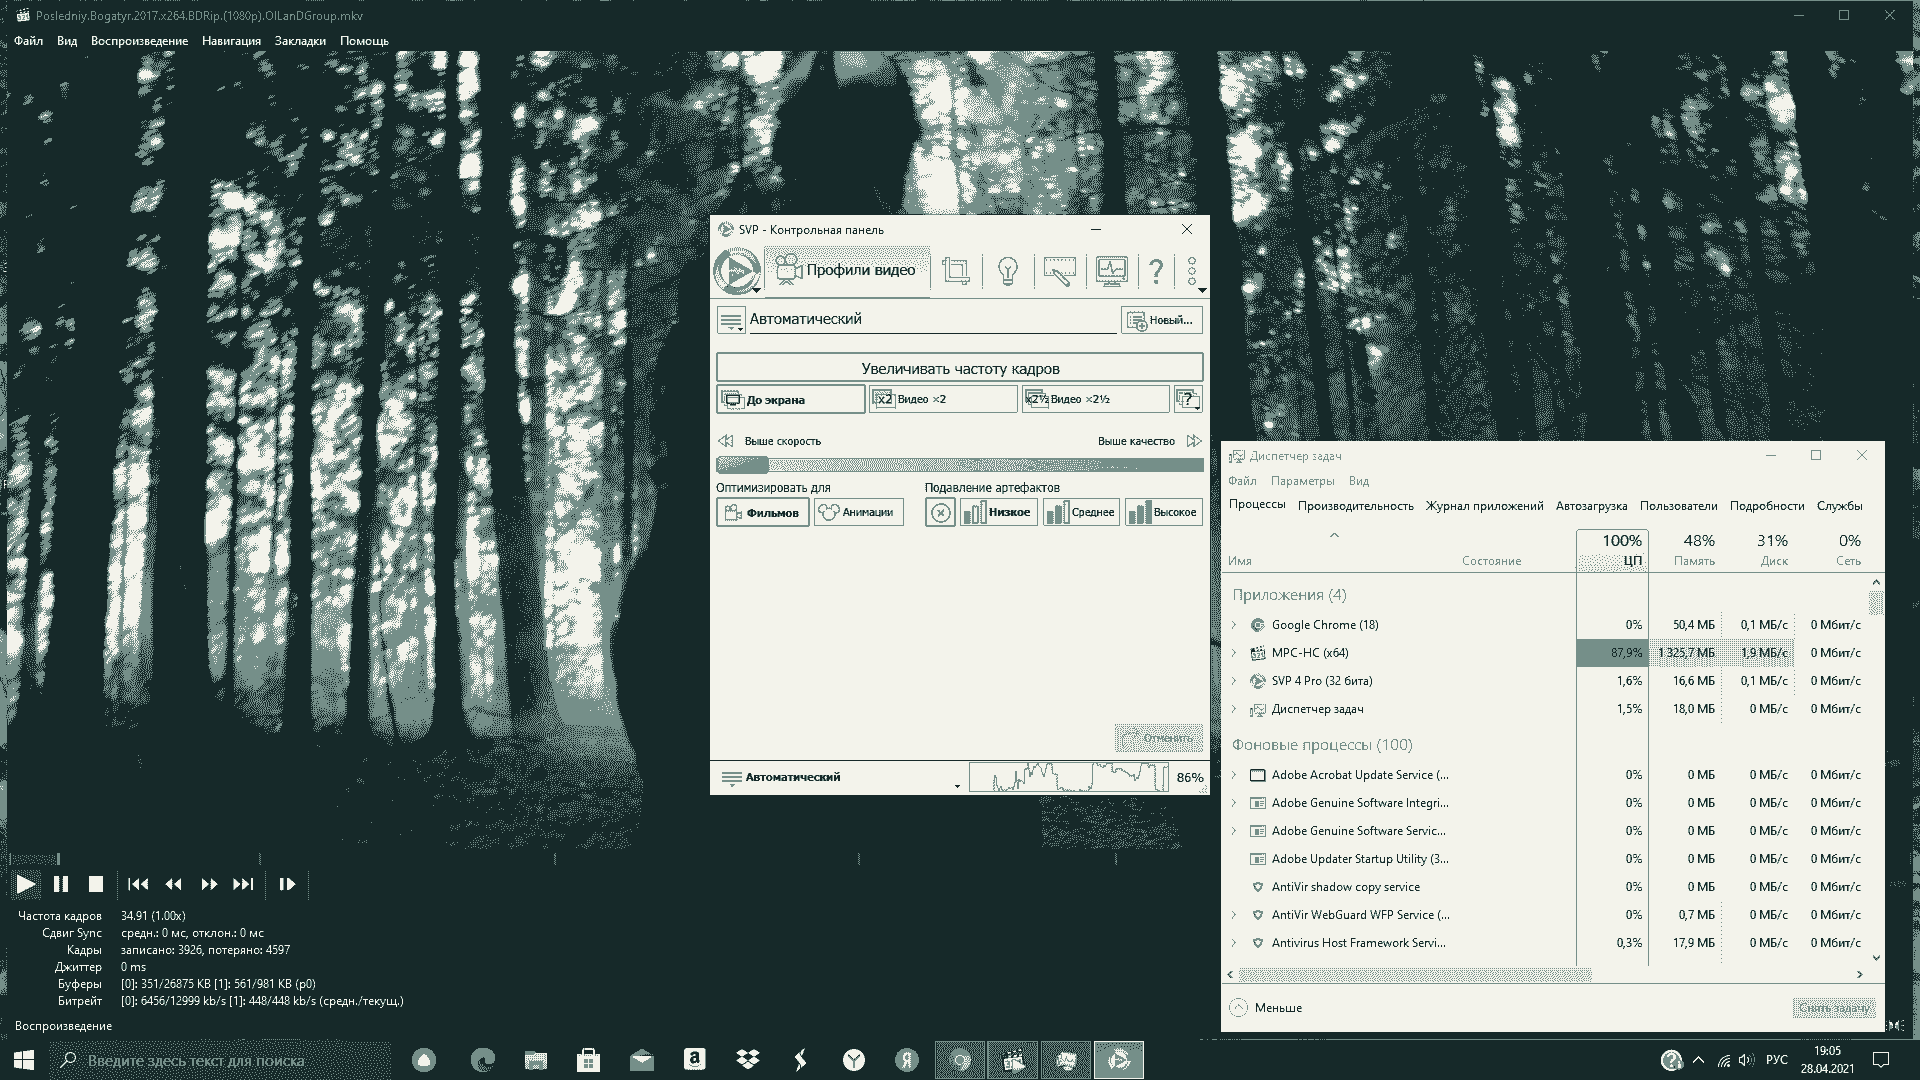Screen dimensions: 1920x1080
Task: Click the crop frame icon in SVP toolbar
Action: (956, 270)
